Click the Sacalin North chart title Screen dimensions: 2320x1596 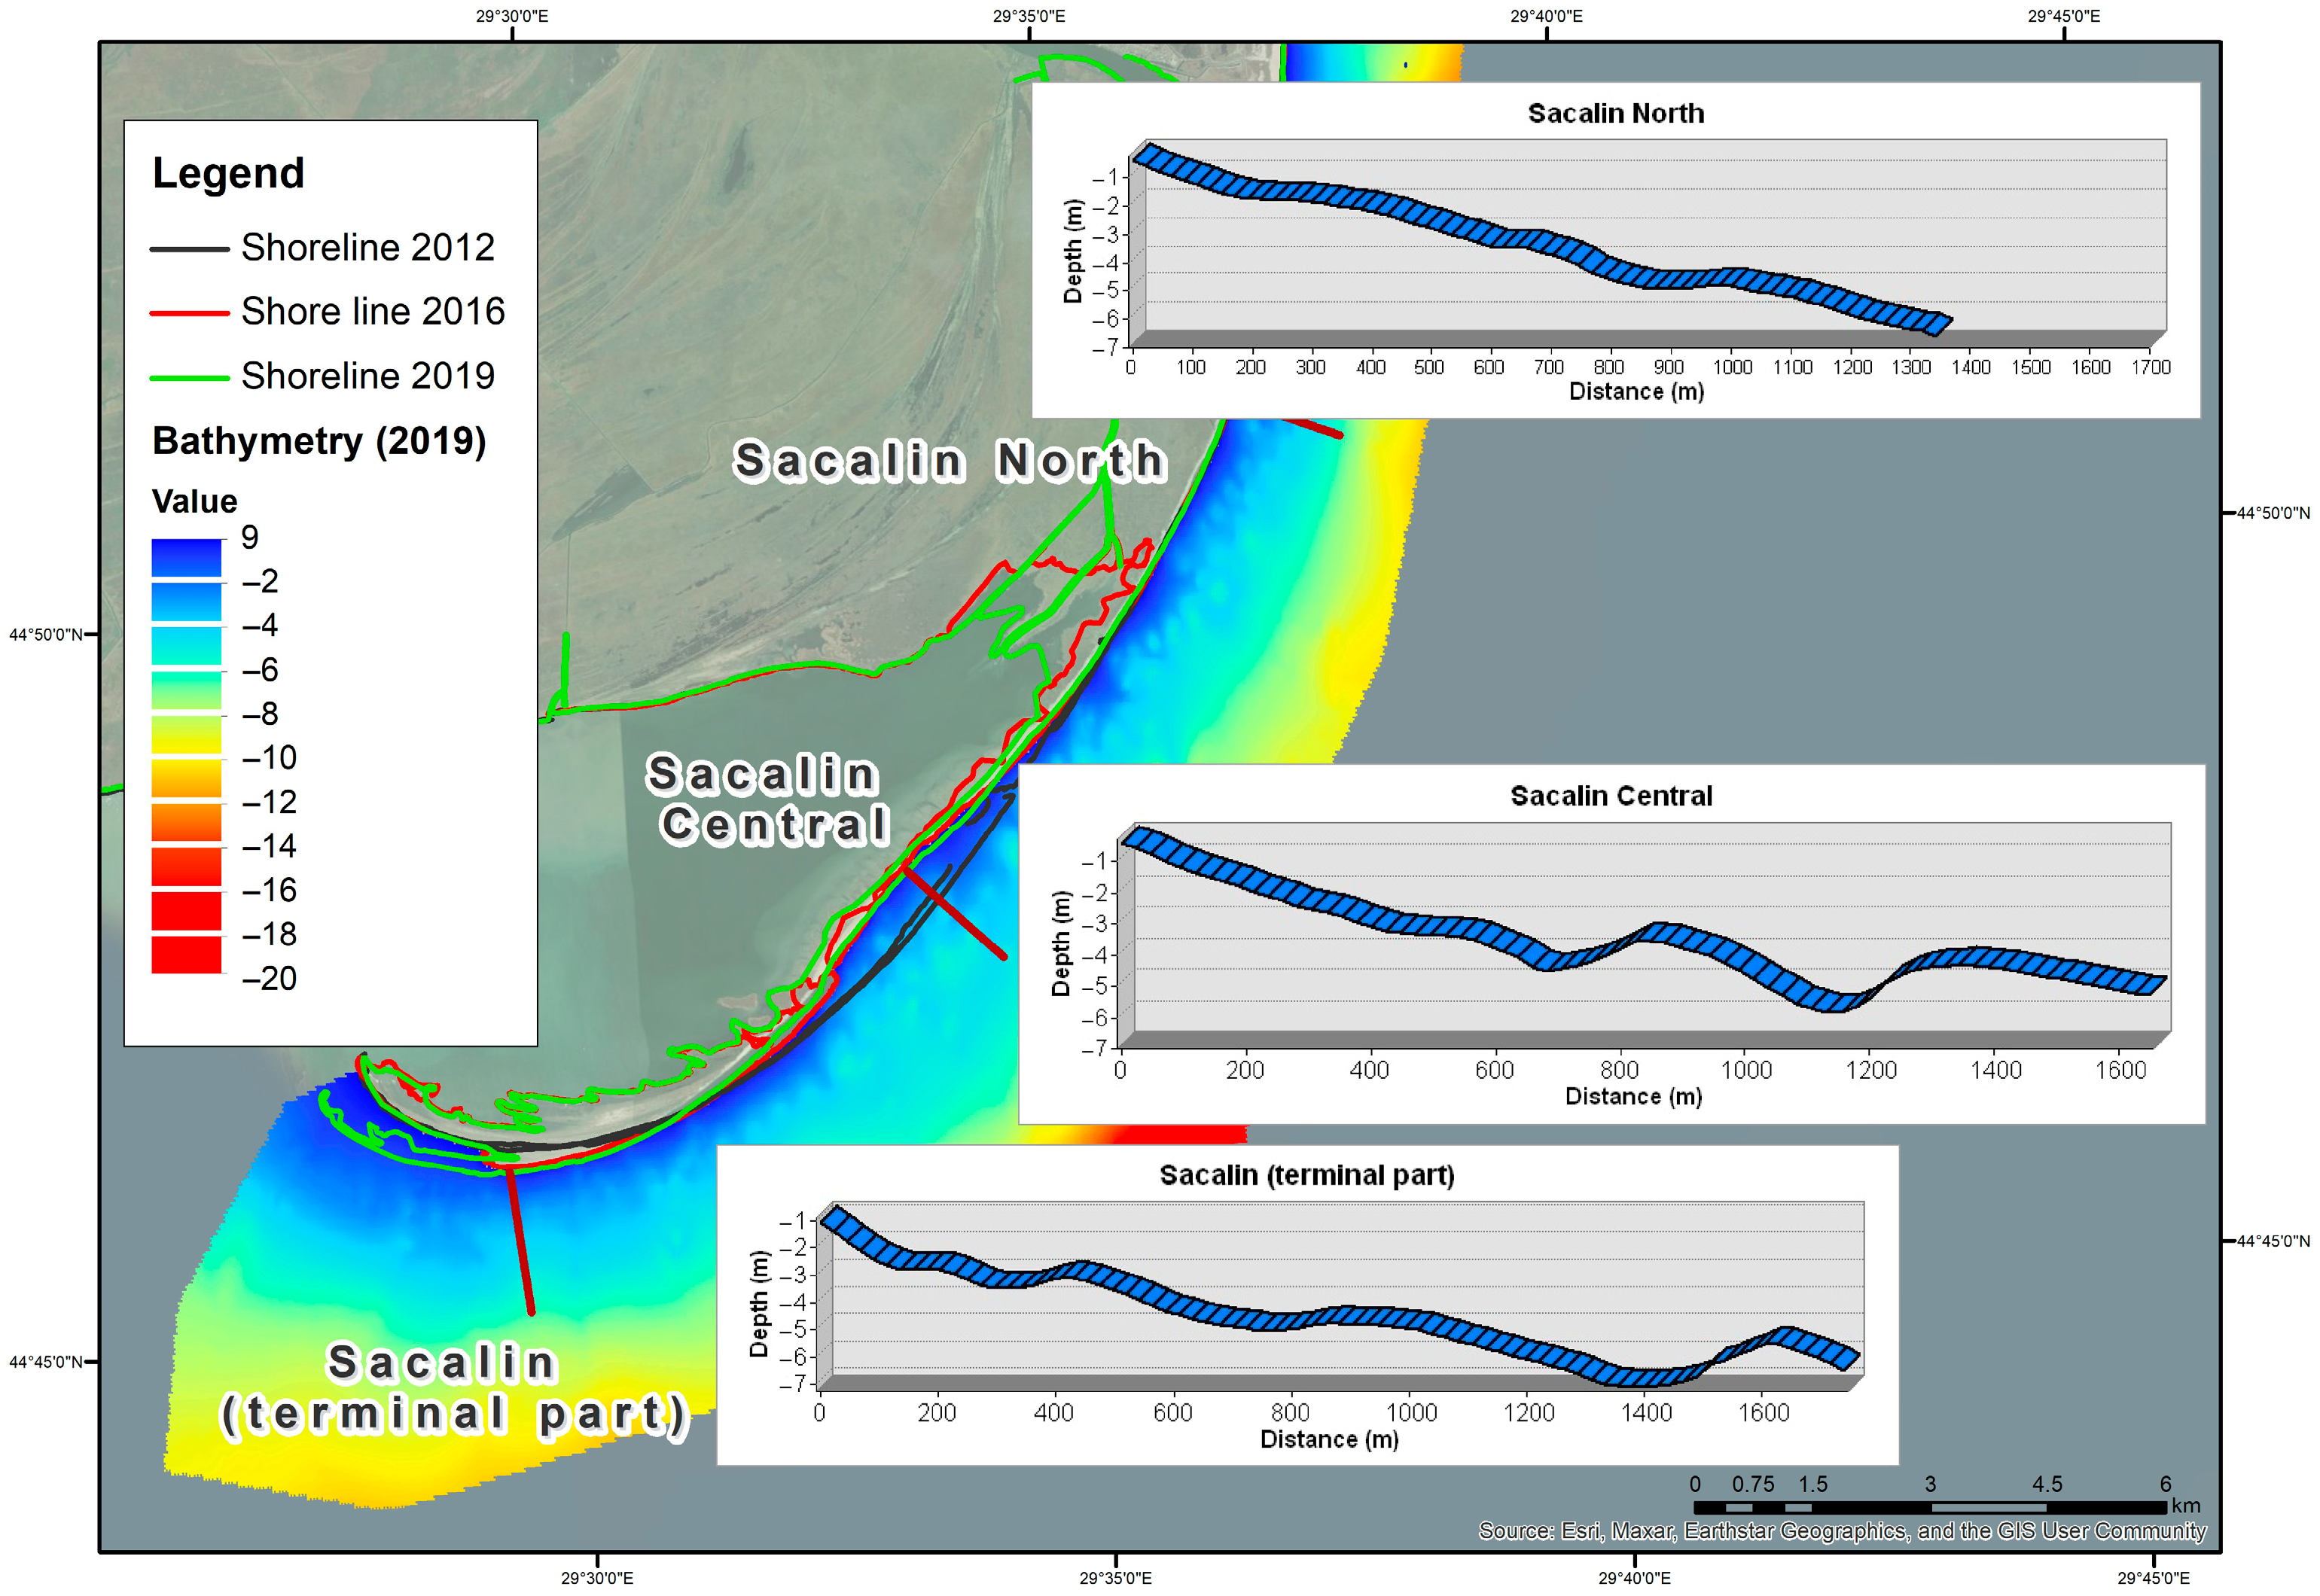pyautogui.click(x=1615, y=113)
